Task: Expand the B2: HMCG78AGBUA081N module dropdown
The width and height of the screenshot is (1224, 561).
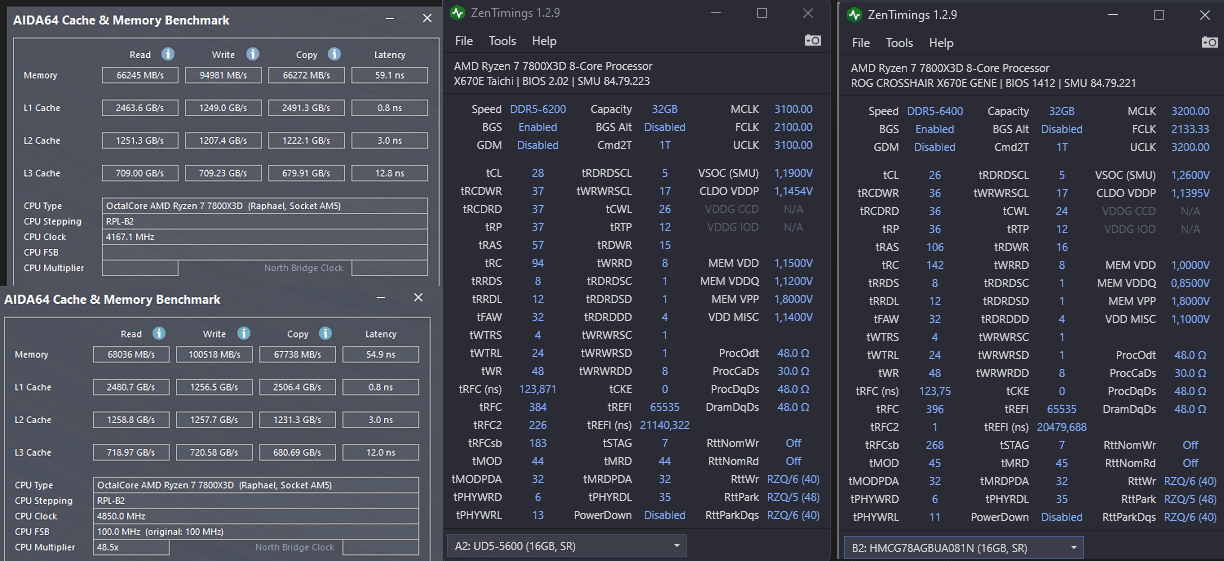Action: tap(964, 547)
